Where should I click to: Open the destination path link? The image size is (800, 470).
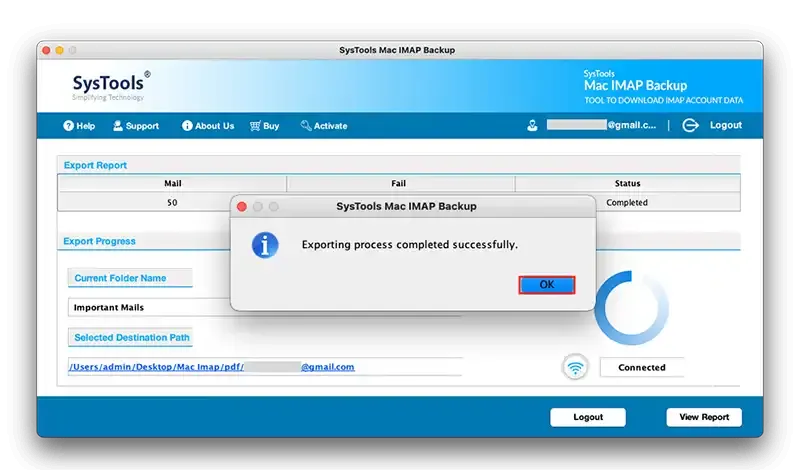tap(212, 367)
